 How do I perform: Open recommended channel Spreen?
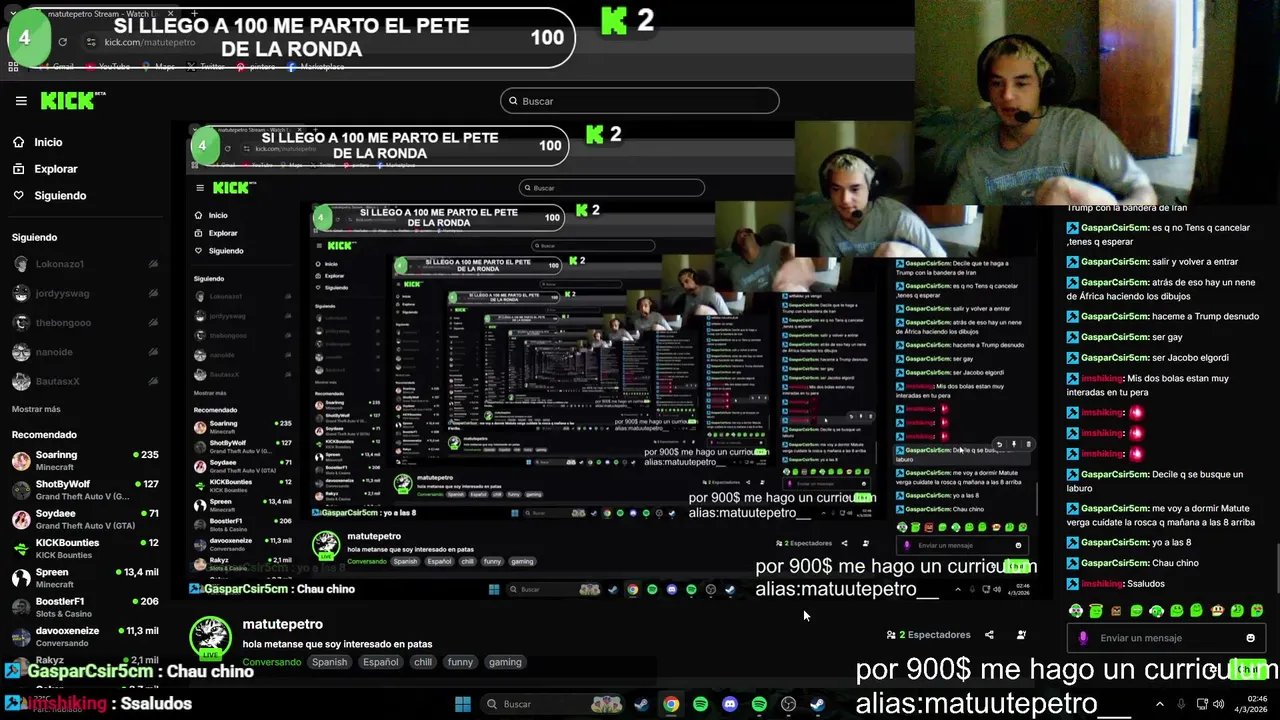(x=86, y=578)
